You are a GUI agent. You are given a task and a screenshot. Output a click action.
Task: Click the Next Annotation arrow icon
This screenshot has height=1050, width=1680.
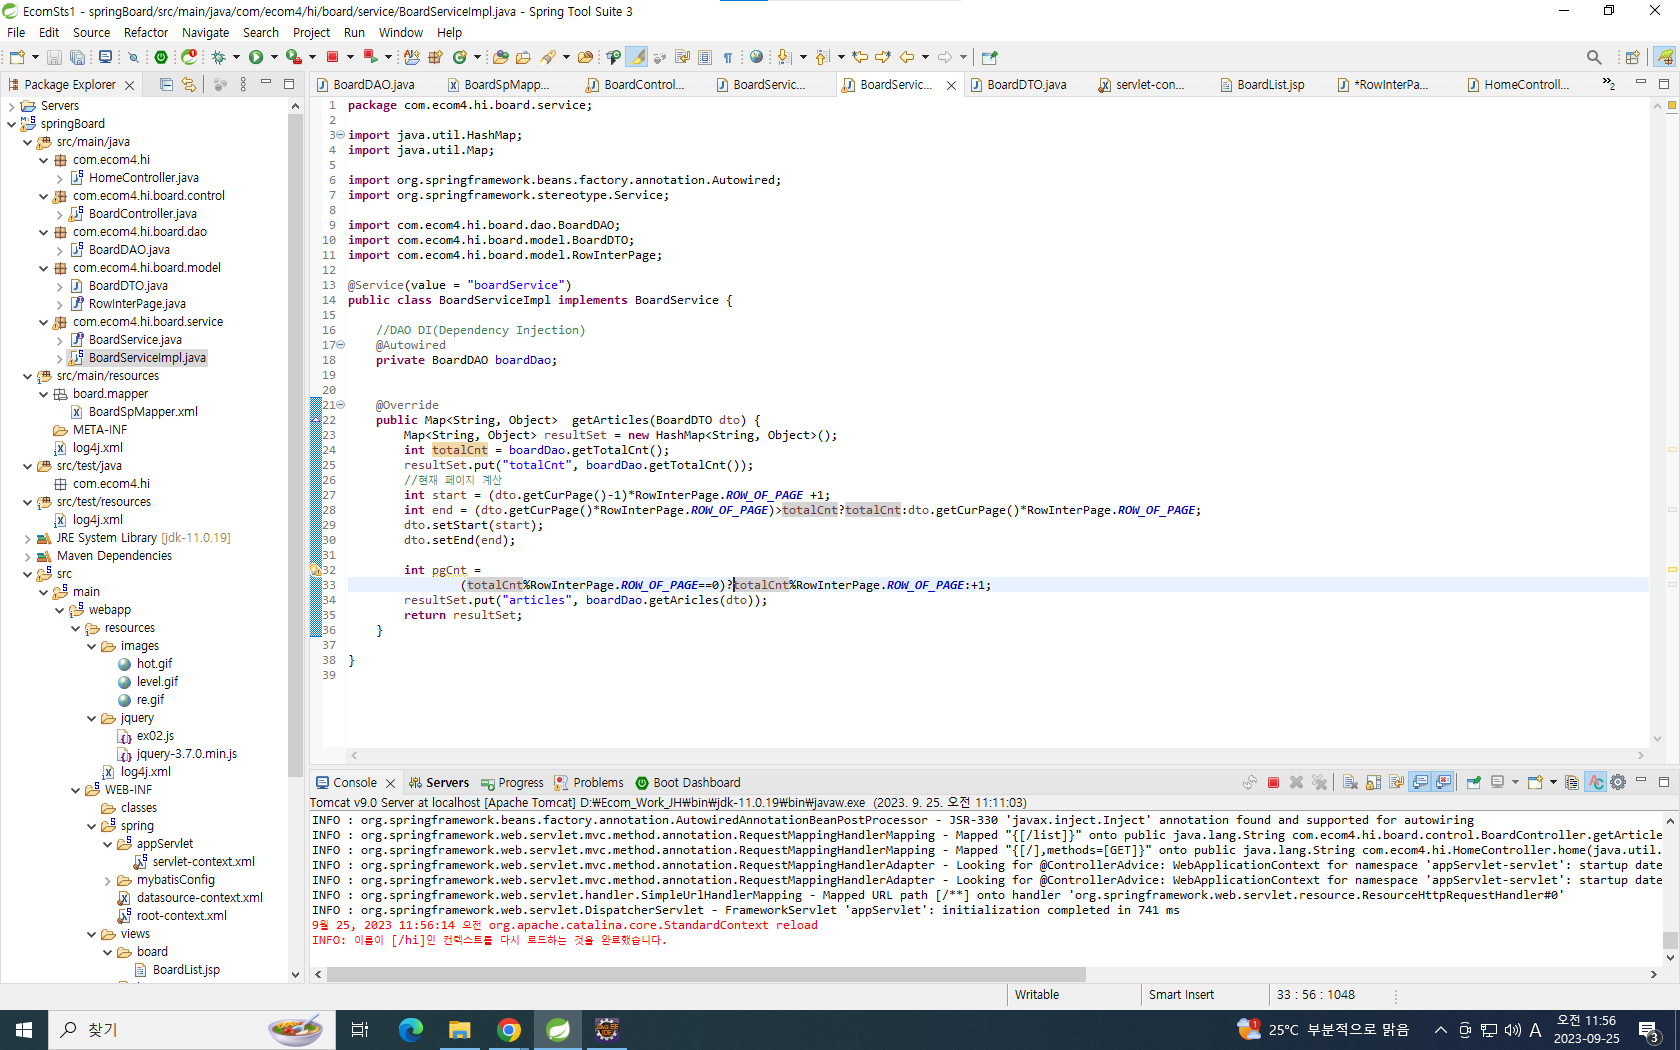pos(783,57)
